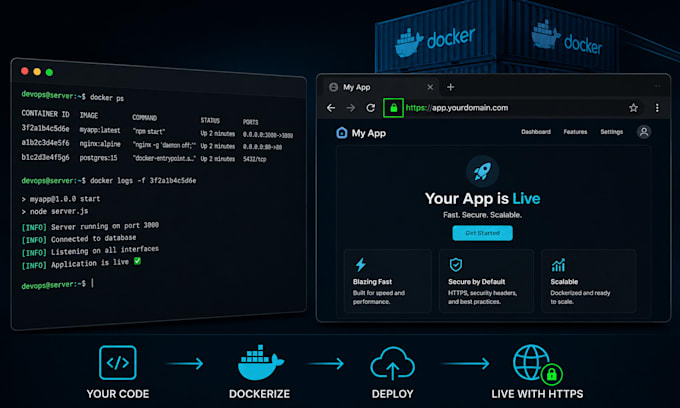Click the red close dot in terminal
Viewport: 680px width, 408px height.
[x=25, y=71]
